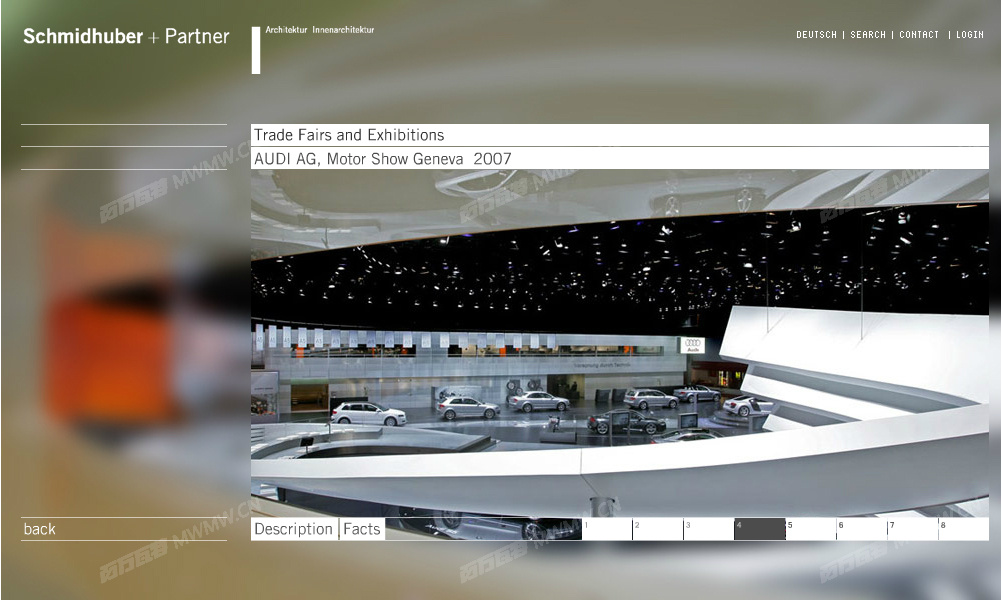Switch language with the DEUTSCH link

coord(816,35)
